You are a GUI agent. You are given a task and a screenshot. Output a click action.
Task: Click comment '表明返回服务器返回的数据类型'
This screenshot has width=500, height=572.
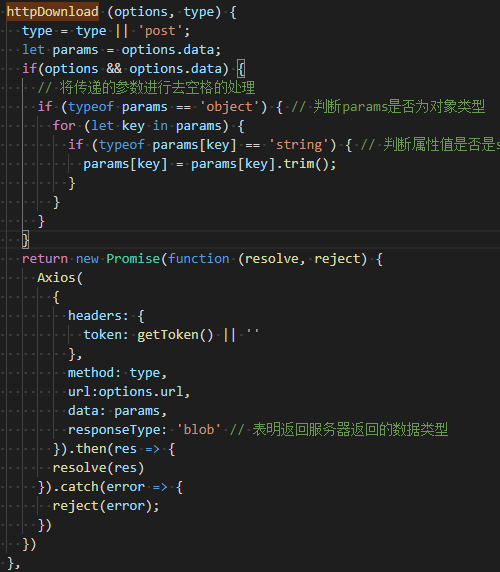coord(350,430)
